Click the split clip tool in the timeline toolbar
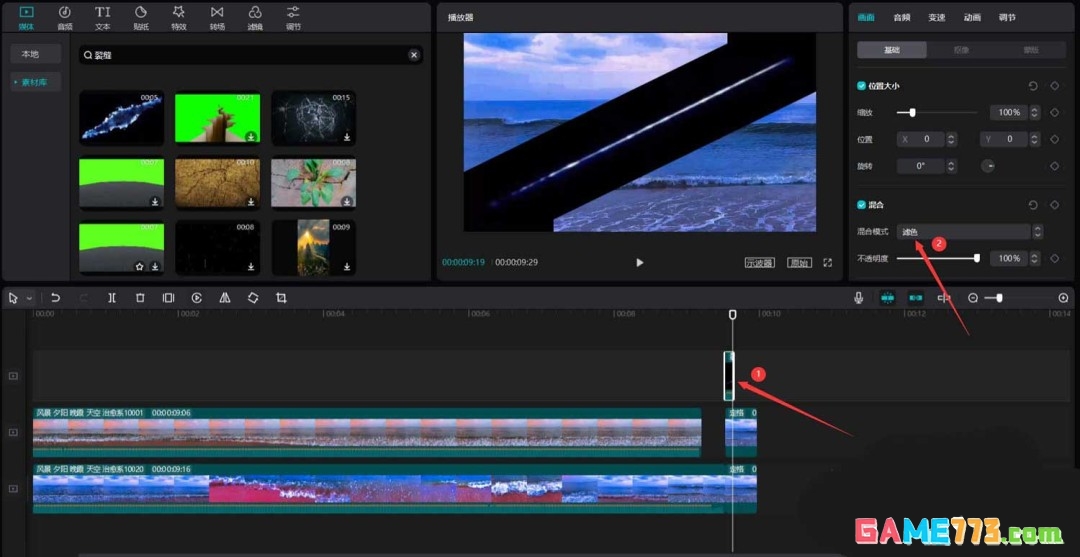Viewport: 1080px width, 557px height. point(112,298)
